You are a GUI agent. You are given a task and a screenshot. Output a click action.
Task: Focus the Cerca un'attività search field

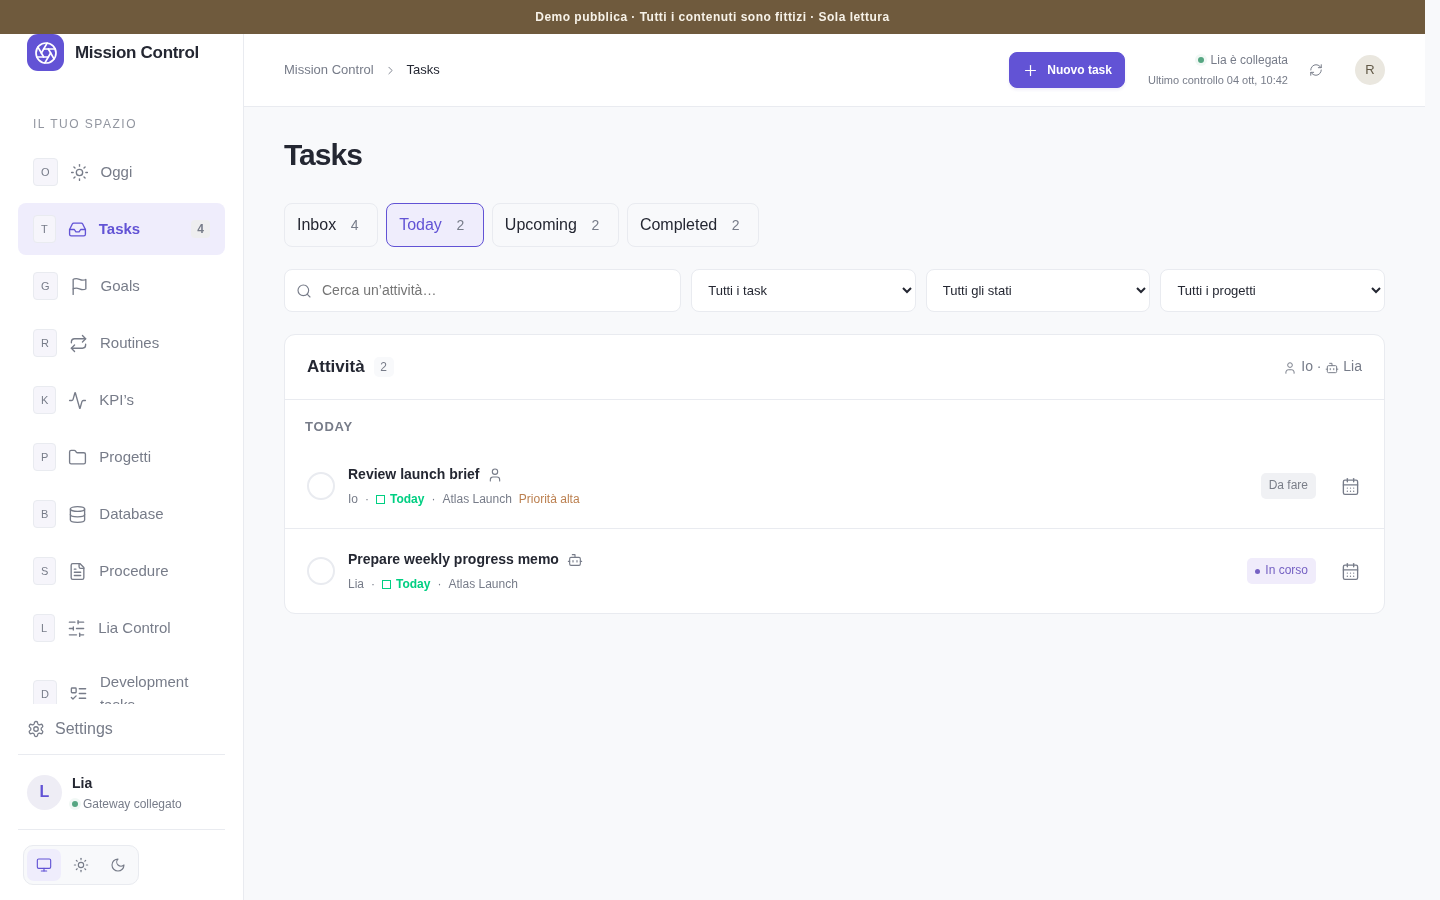tap(482, 290)
